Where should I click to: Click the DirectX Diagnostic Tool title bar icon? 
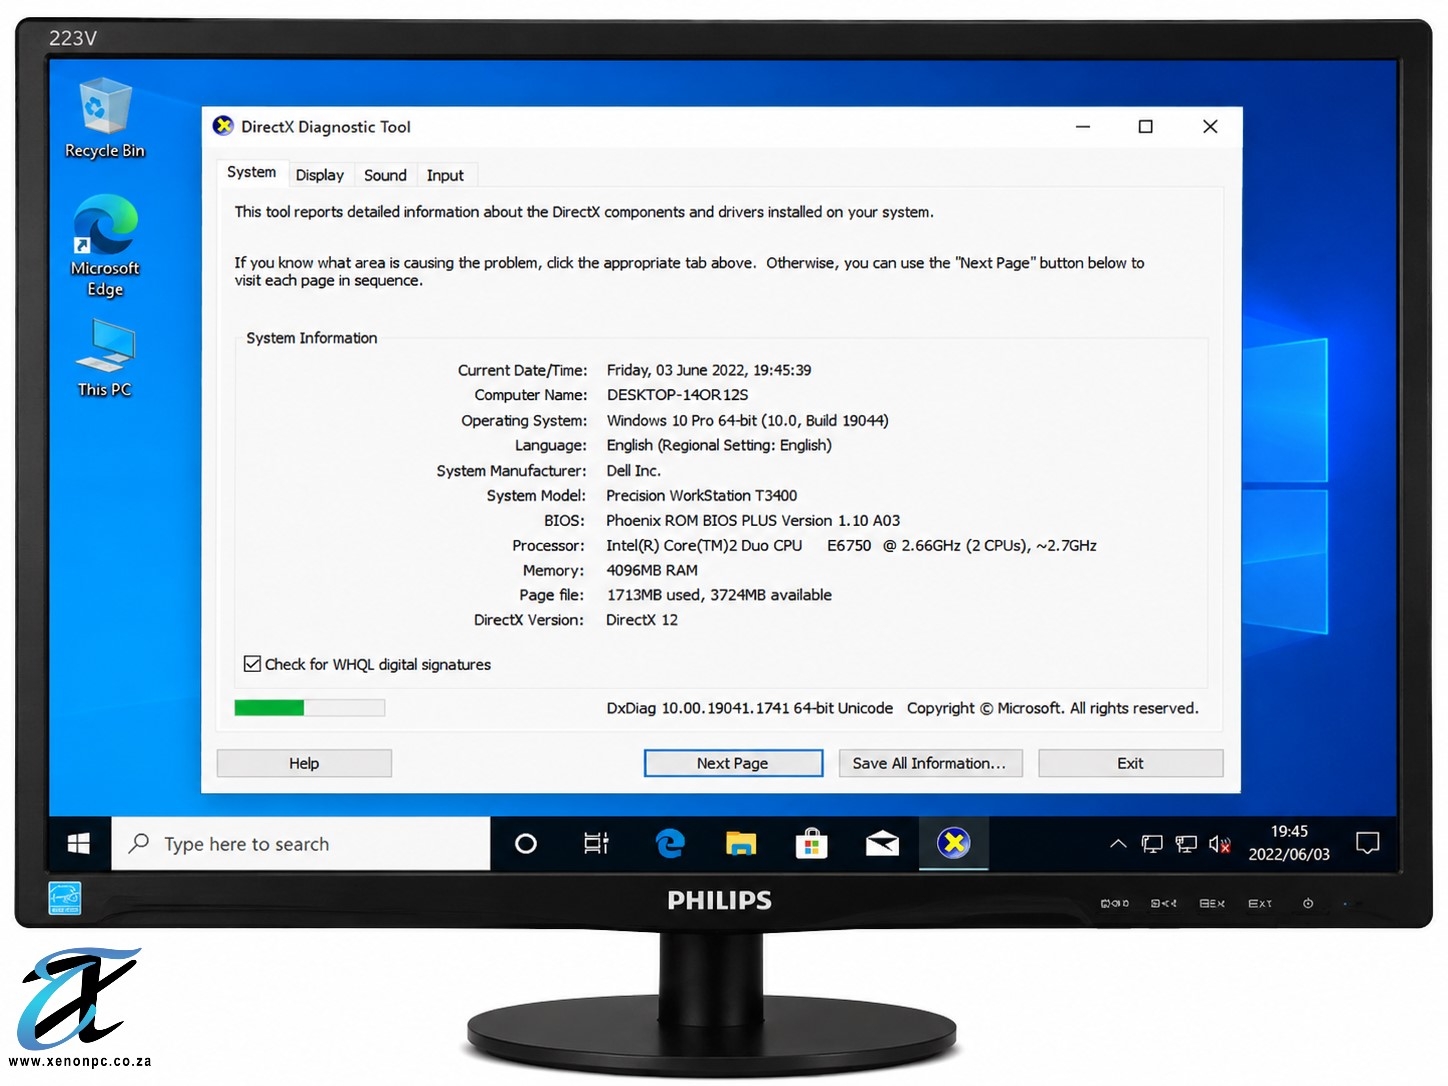223,126
